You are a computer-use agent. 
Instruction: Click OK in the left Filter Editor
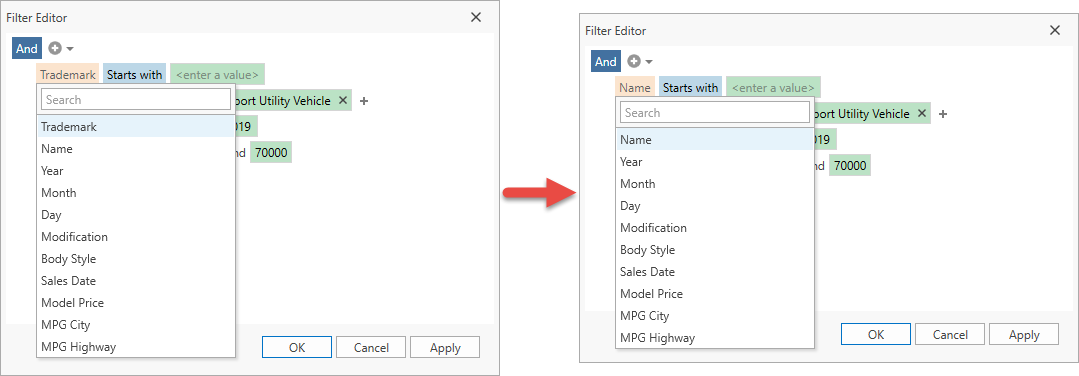pos(297,348)
